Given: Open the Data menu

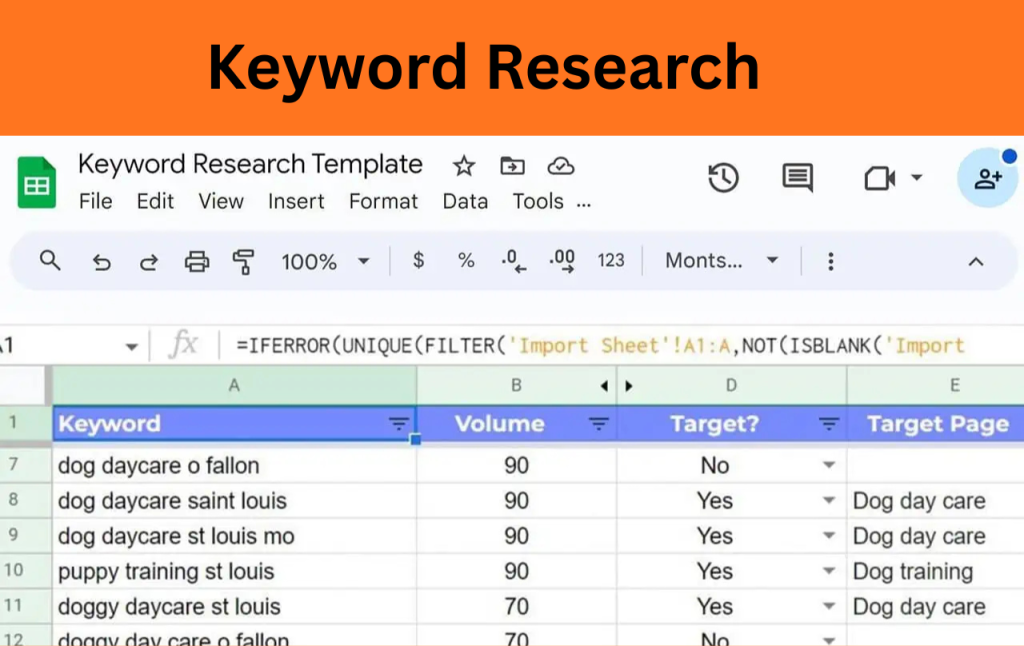Looking at the screenshot, I should coord(465,201).
